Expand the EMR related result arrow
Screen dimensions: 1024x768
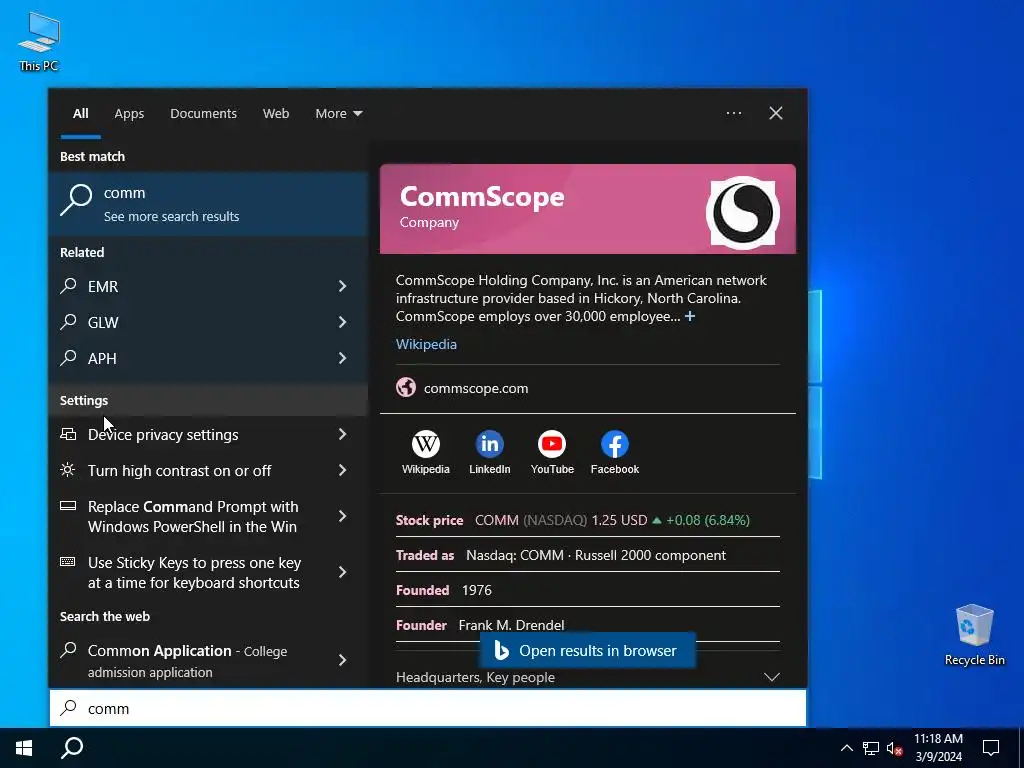342,286
